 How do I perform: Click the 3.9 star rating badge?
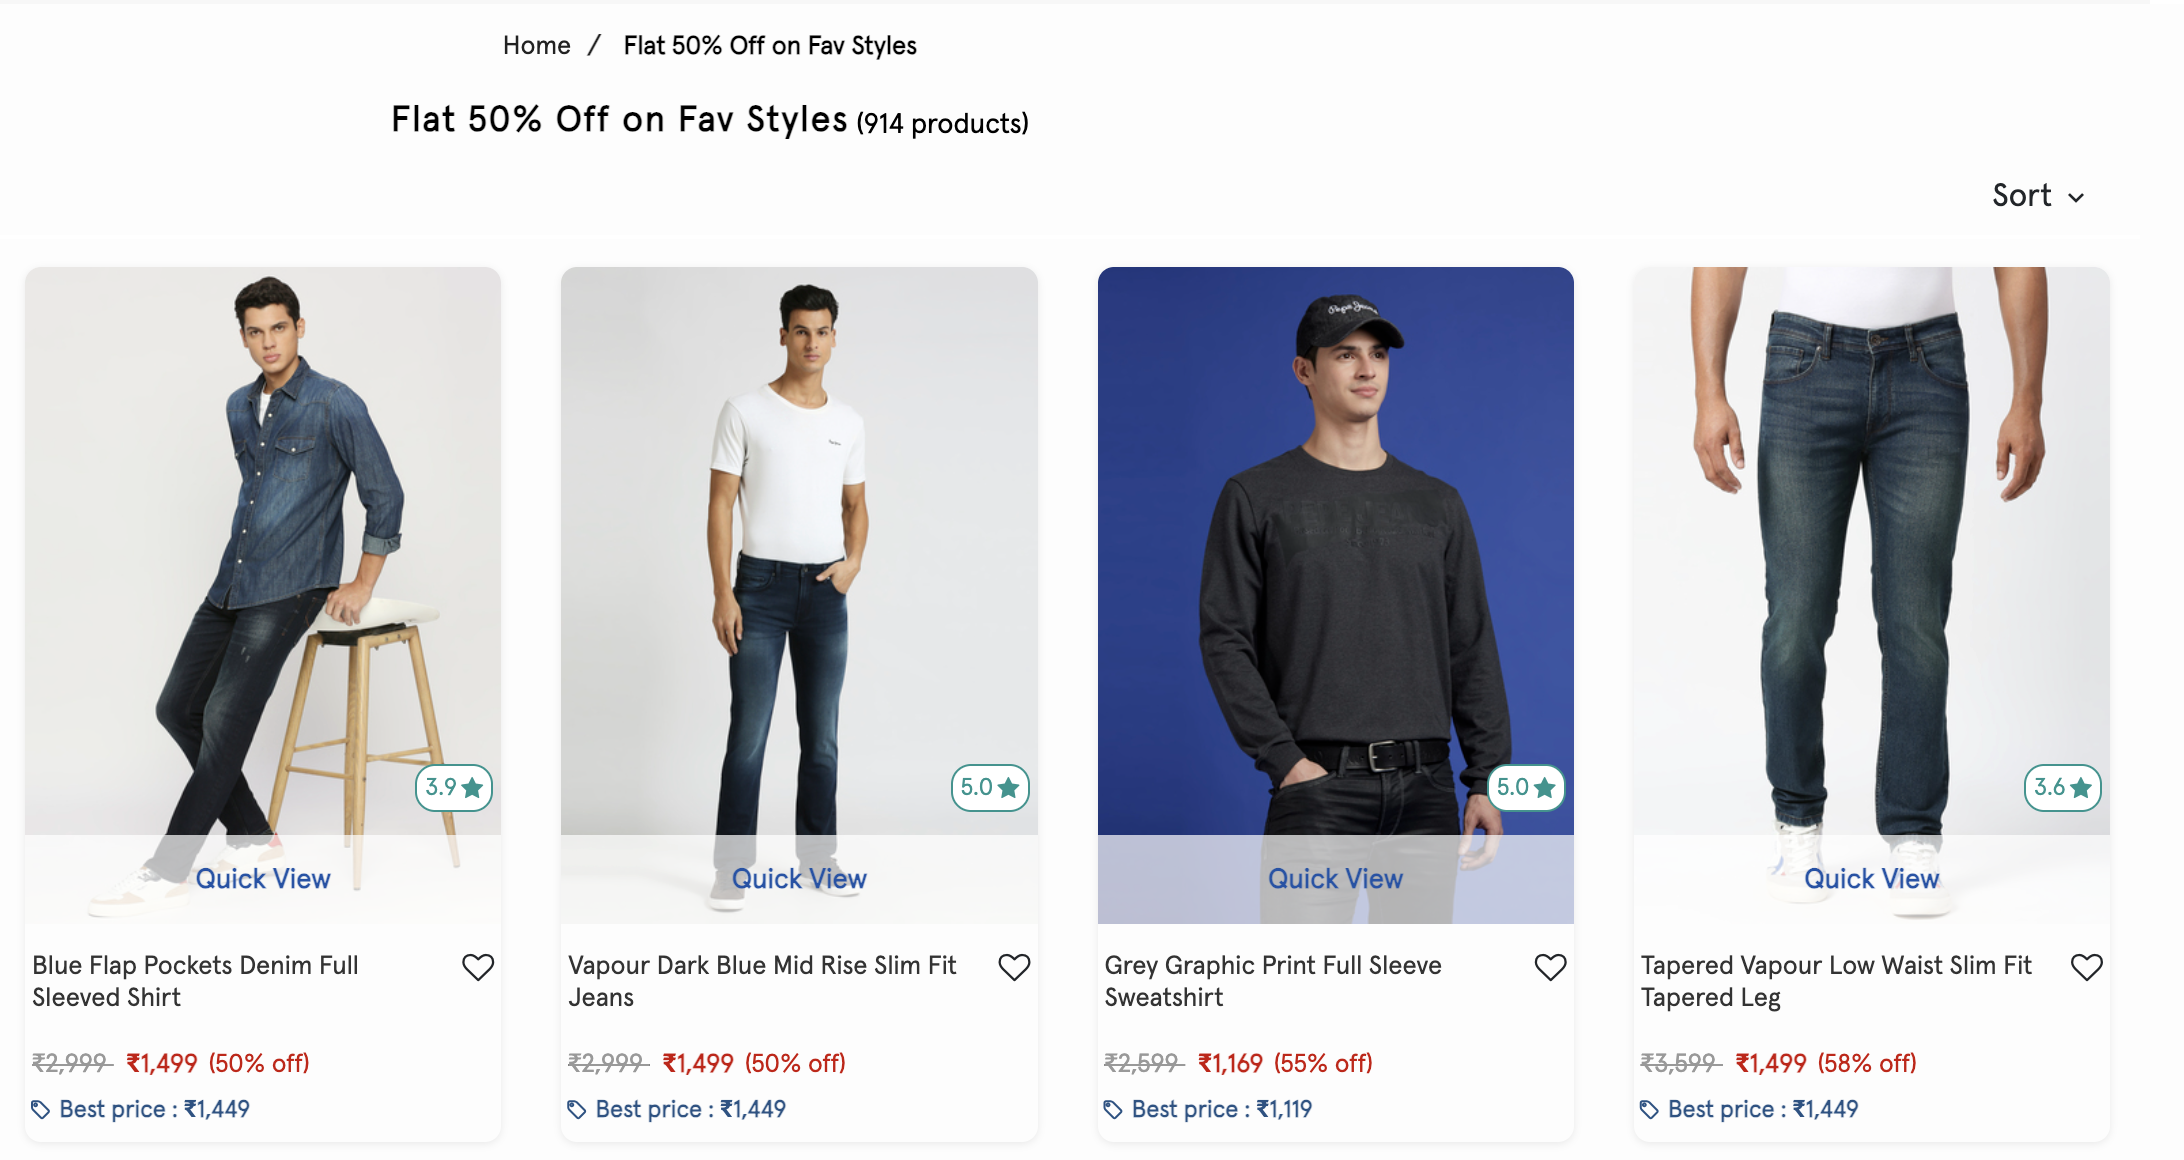coord(454,788)
